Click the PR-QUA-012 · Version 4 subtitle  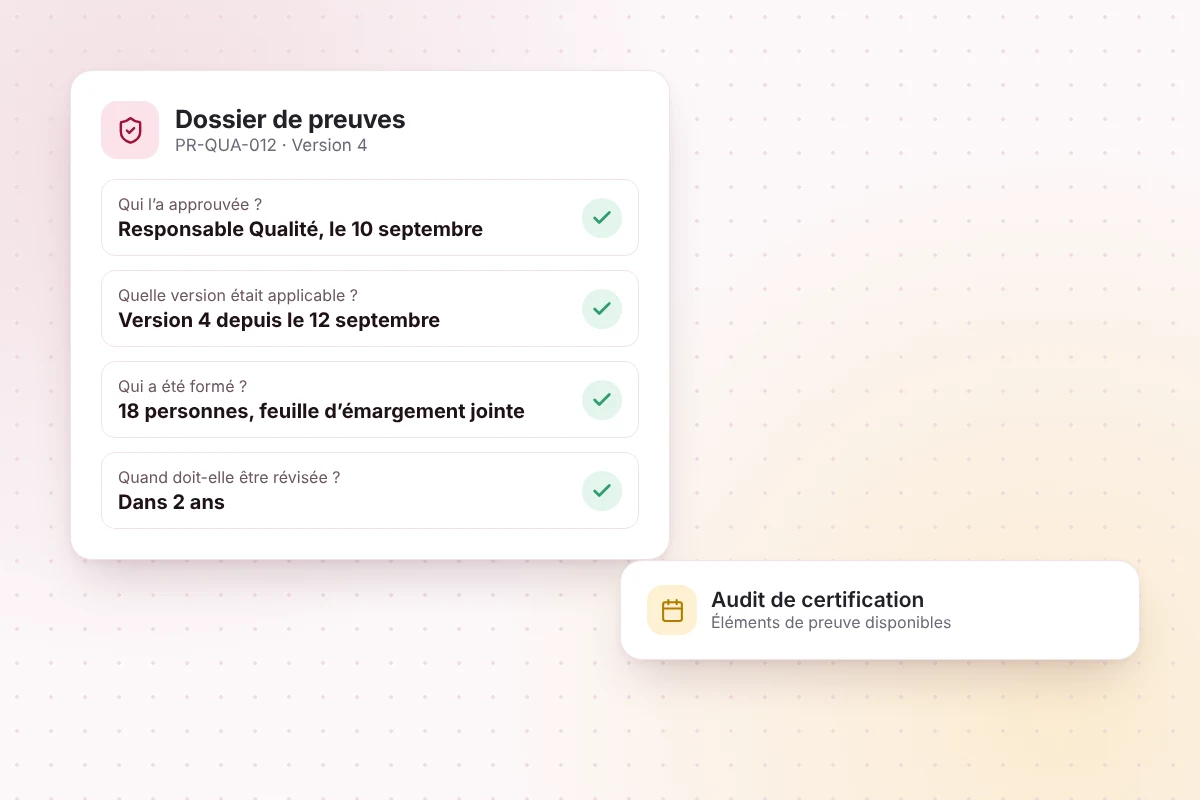(x=271, y=146)
